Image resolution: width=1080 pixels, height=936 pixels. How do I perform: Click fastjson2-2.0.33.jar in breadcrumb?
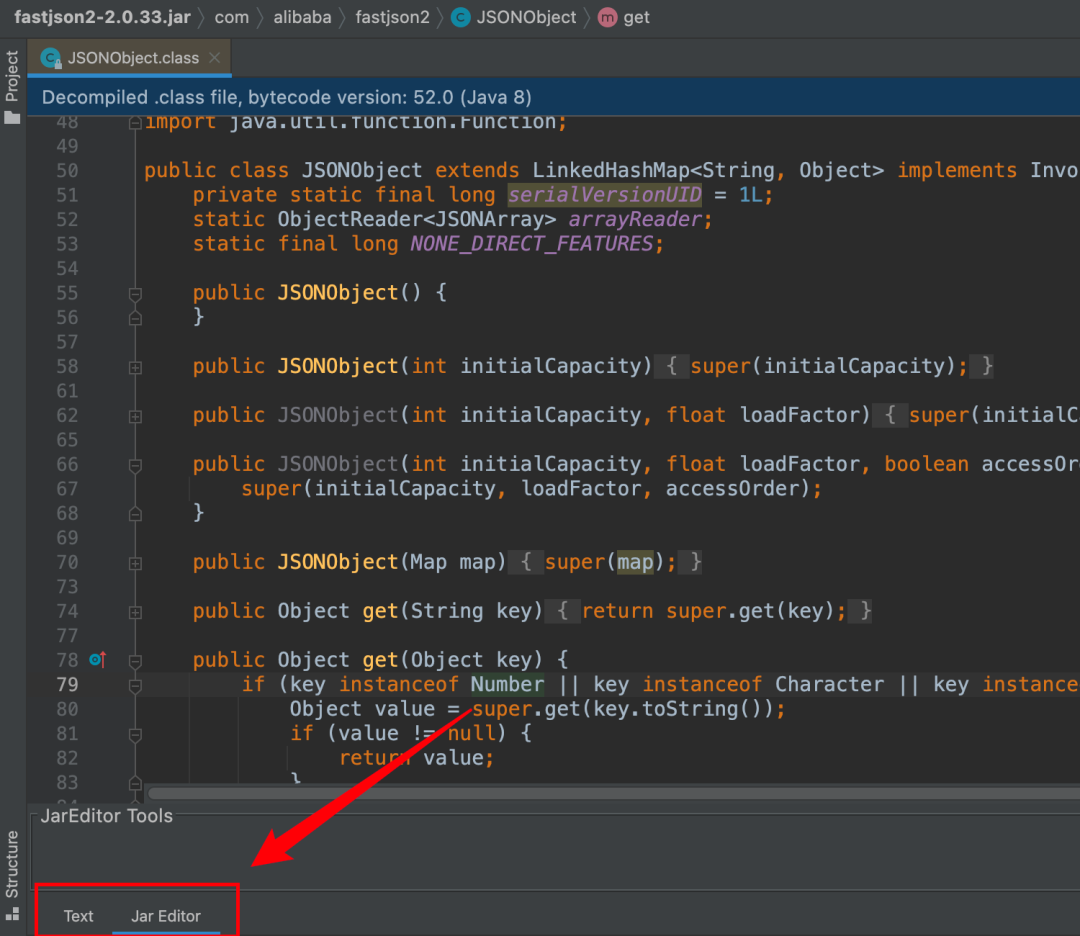click(102, 17)
